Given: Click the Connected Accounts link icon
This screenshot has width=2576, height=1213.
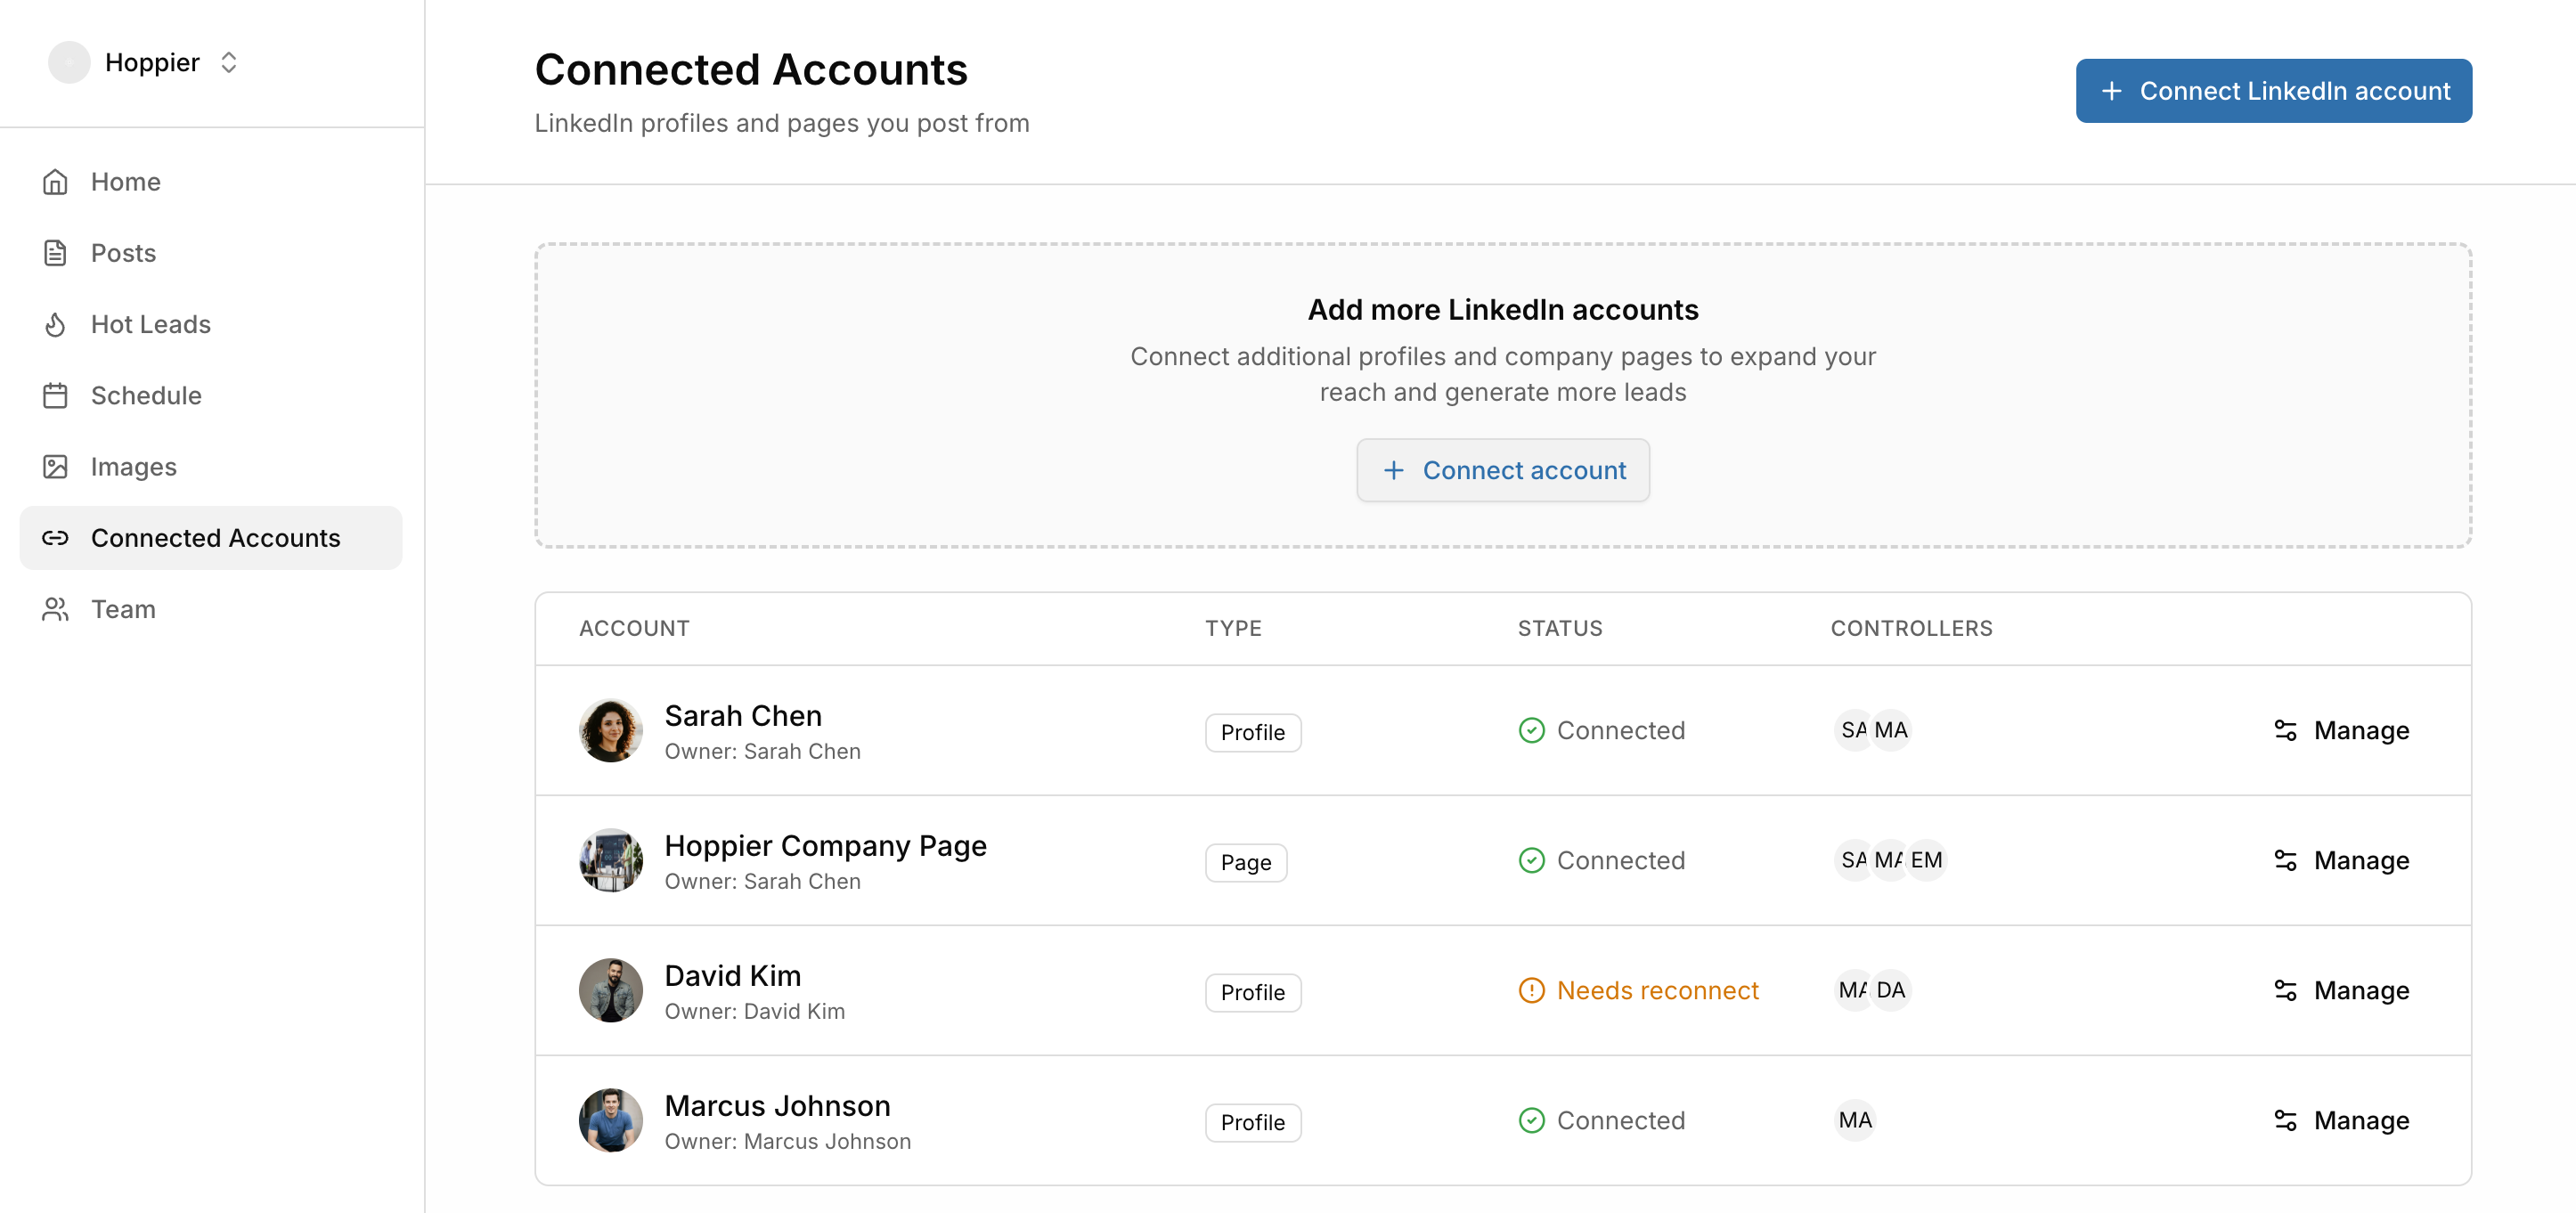Looking at the screenshot, I should tap(55, 538).
